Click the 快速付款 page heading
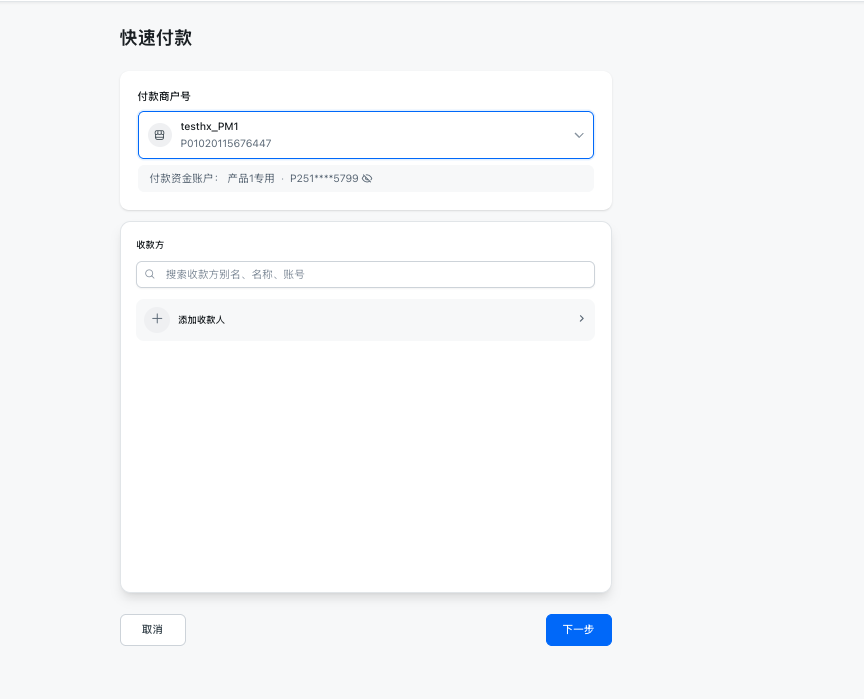Screen dimensions: 864x699 156,38
